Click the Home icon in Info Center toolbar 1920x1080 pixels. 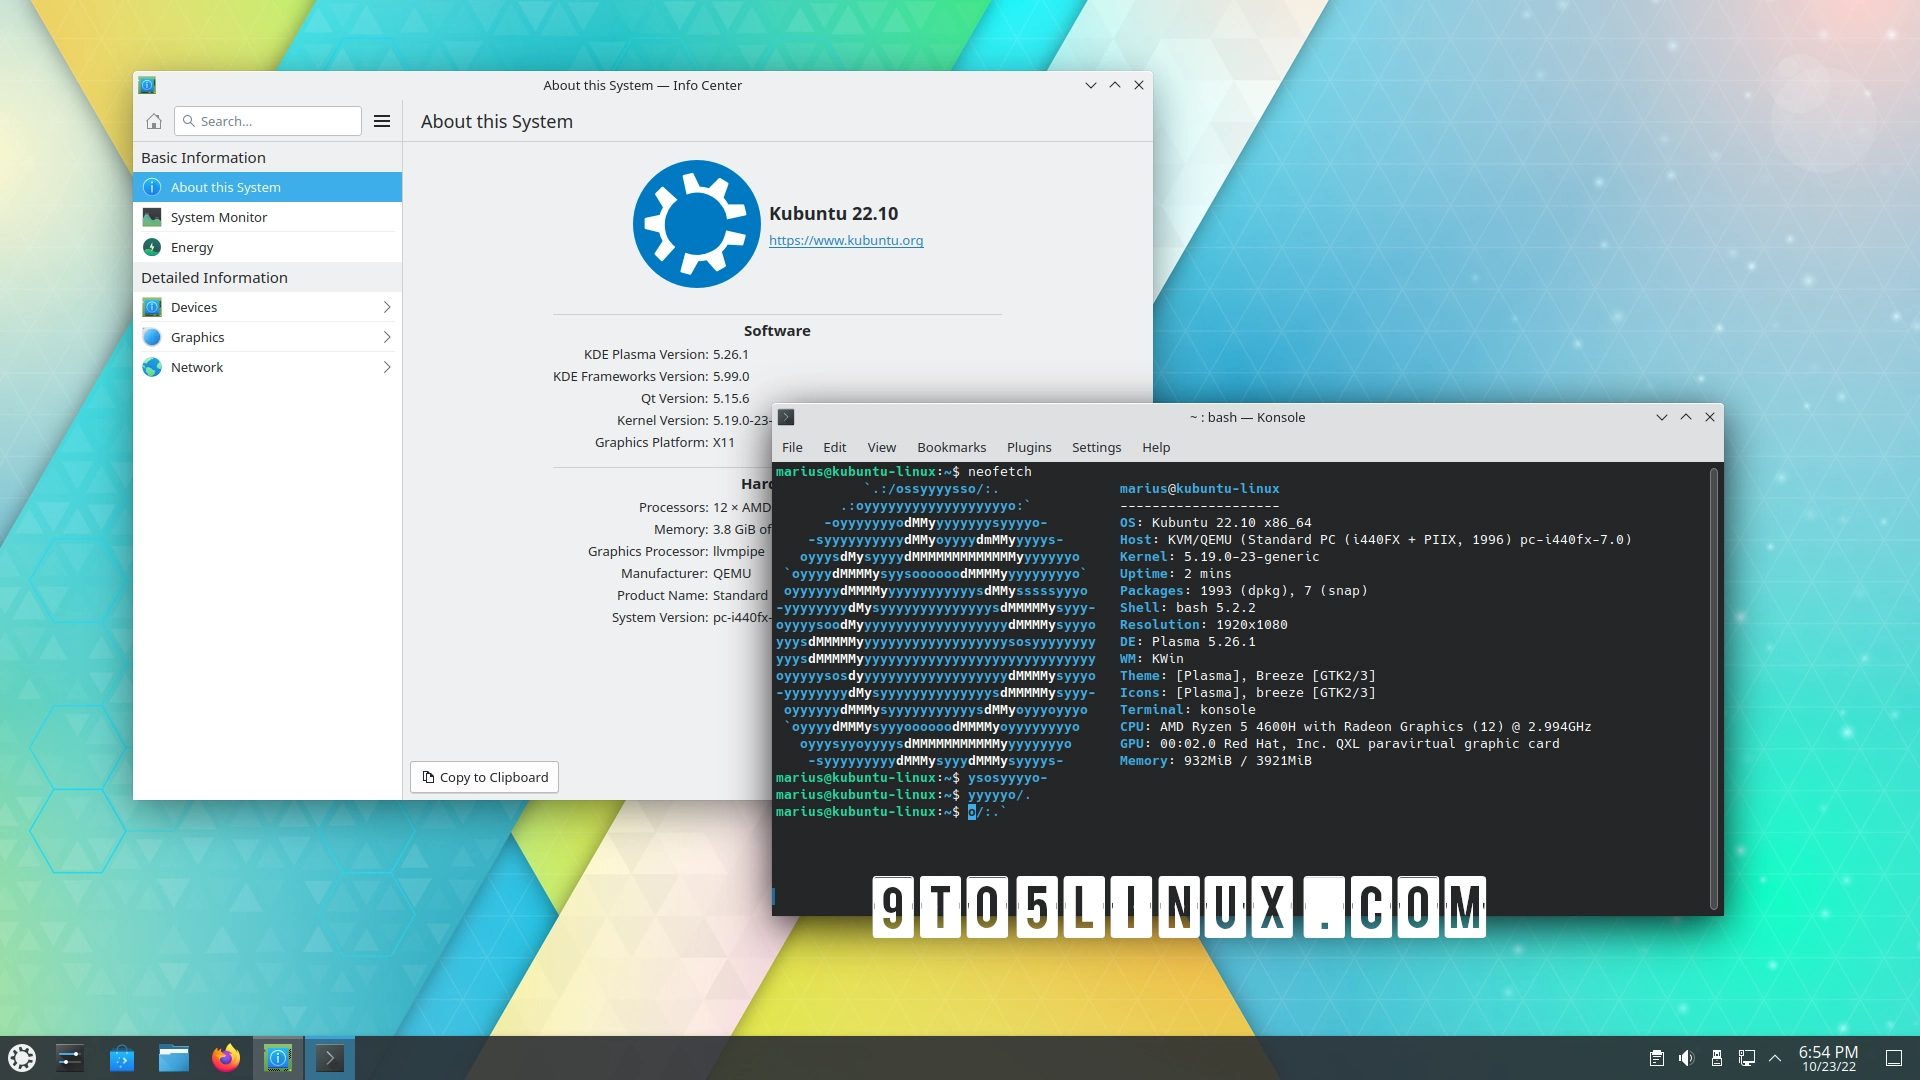coord(154,121)
